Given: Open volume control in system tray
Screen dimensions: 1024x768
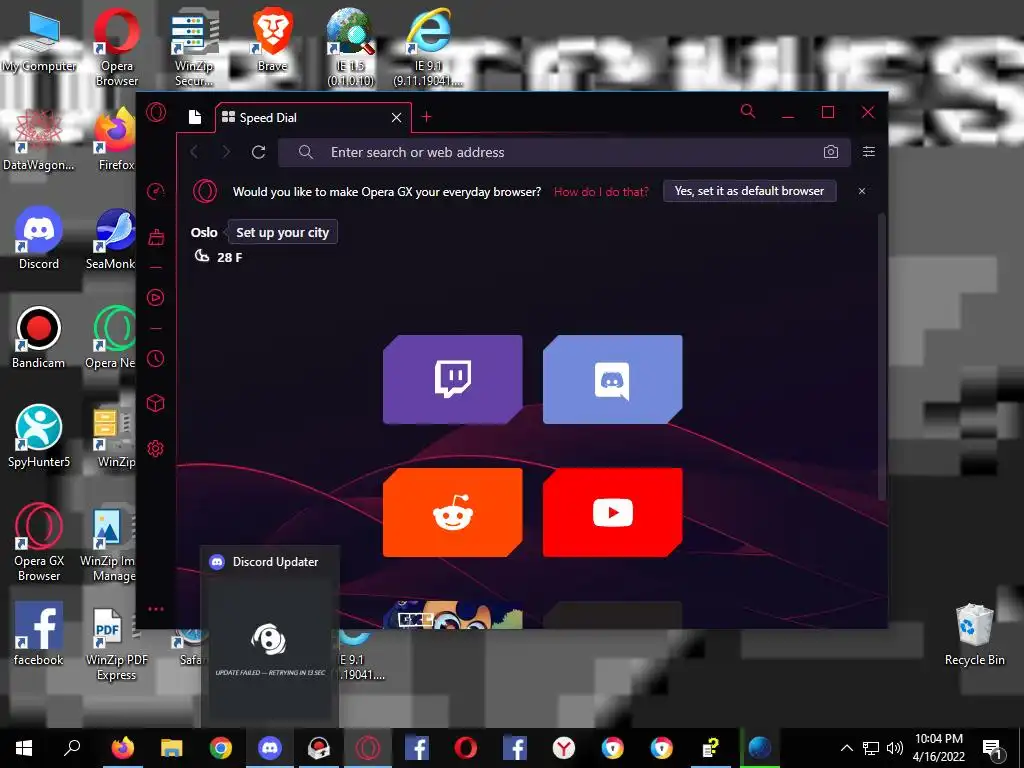Looking at the screenshot, I should click(895, 748).
